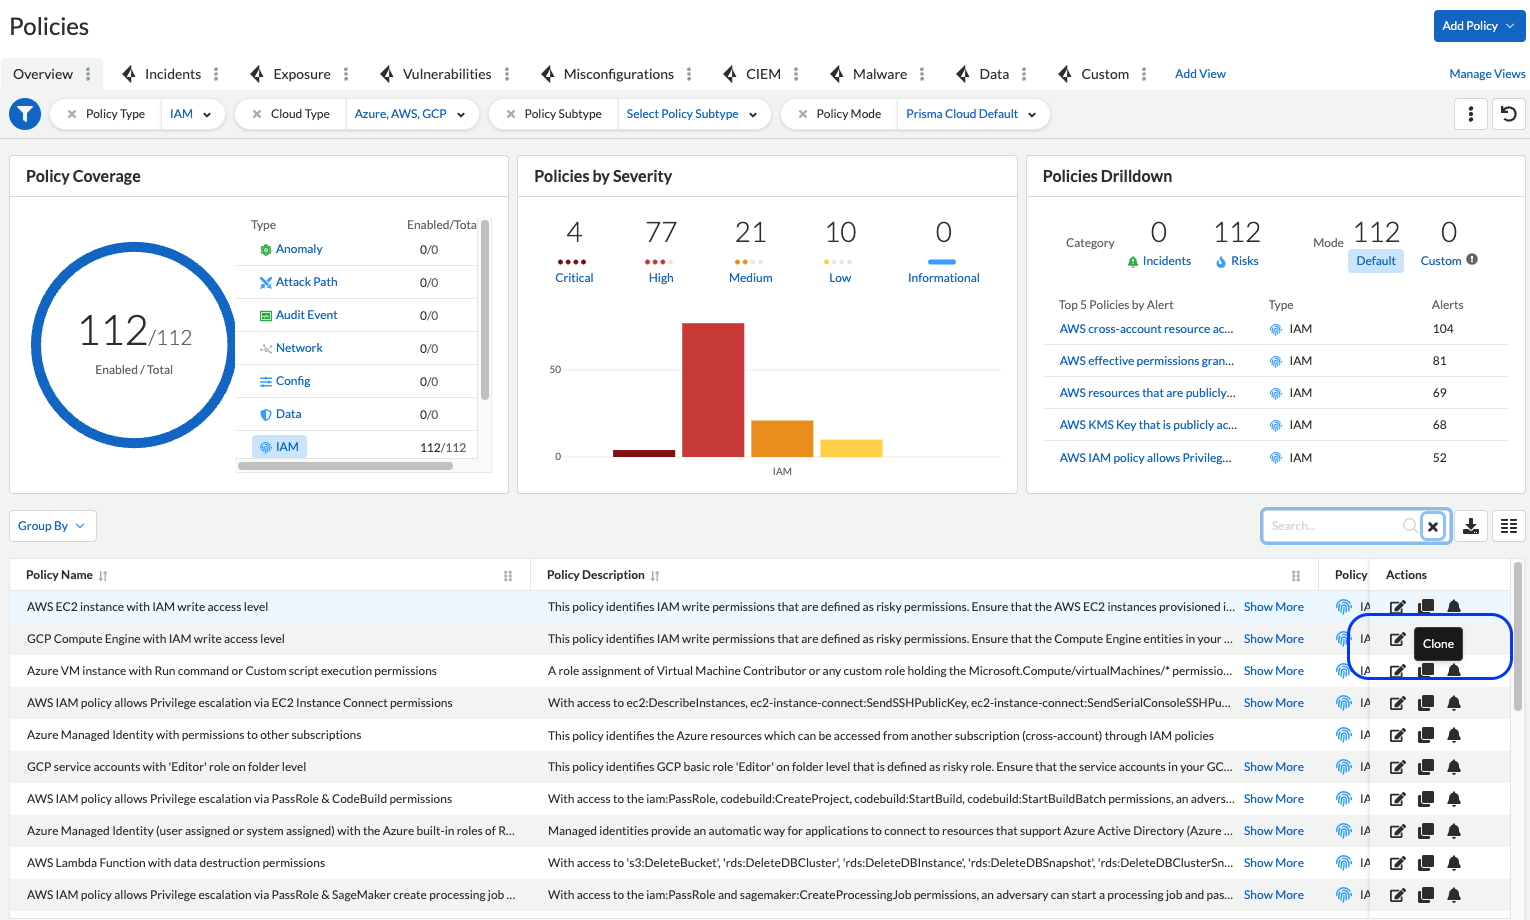Viewport: 1530px width, 920px height.
Task: Open the filter bar three-dot options
Action: pyautogui.click(x=1471, y=114)
